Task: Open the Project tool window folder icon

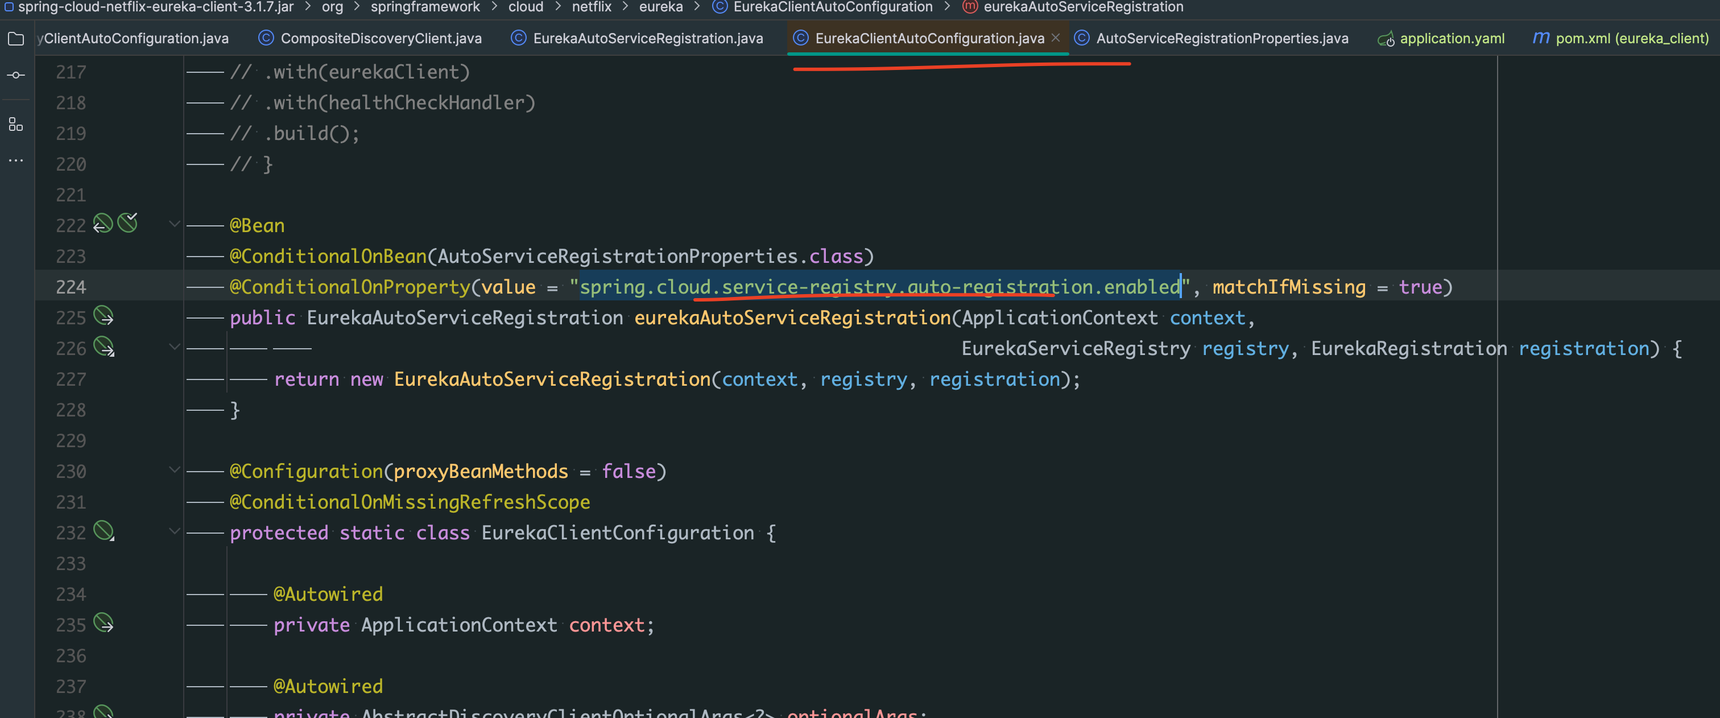Action: click(16, 39)
